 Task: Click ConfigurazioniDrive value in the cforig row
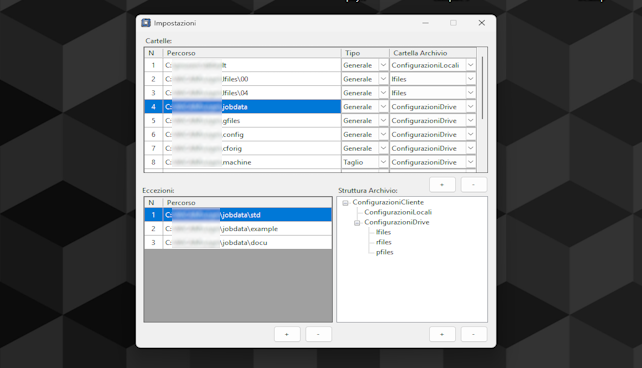424,148
